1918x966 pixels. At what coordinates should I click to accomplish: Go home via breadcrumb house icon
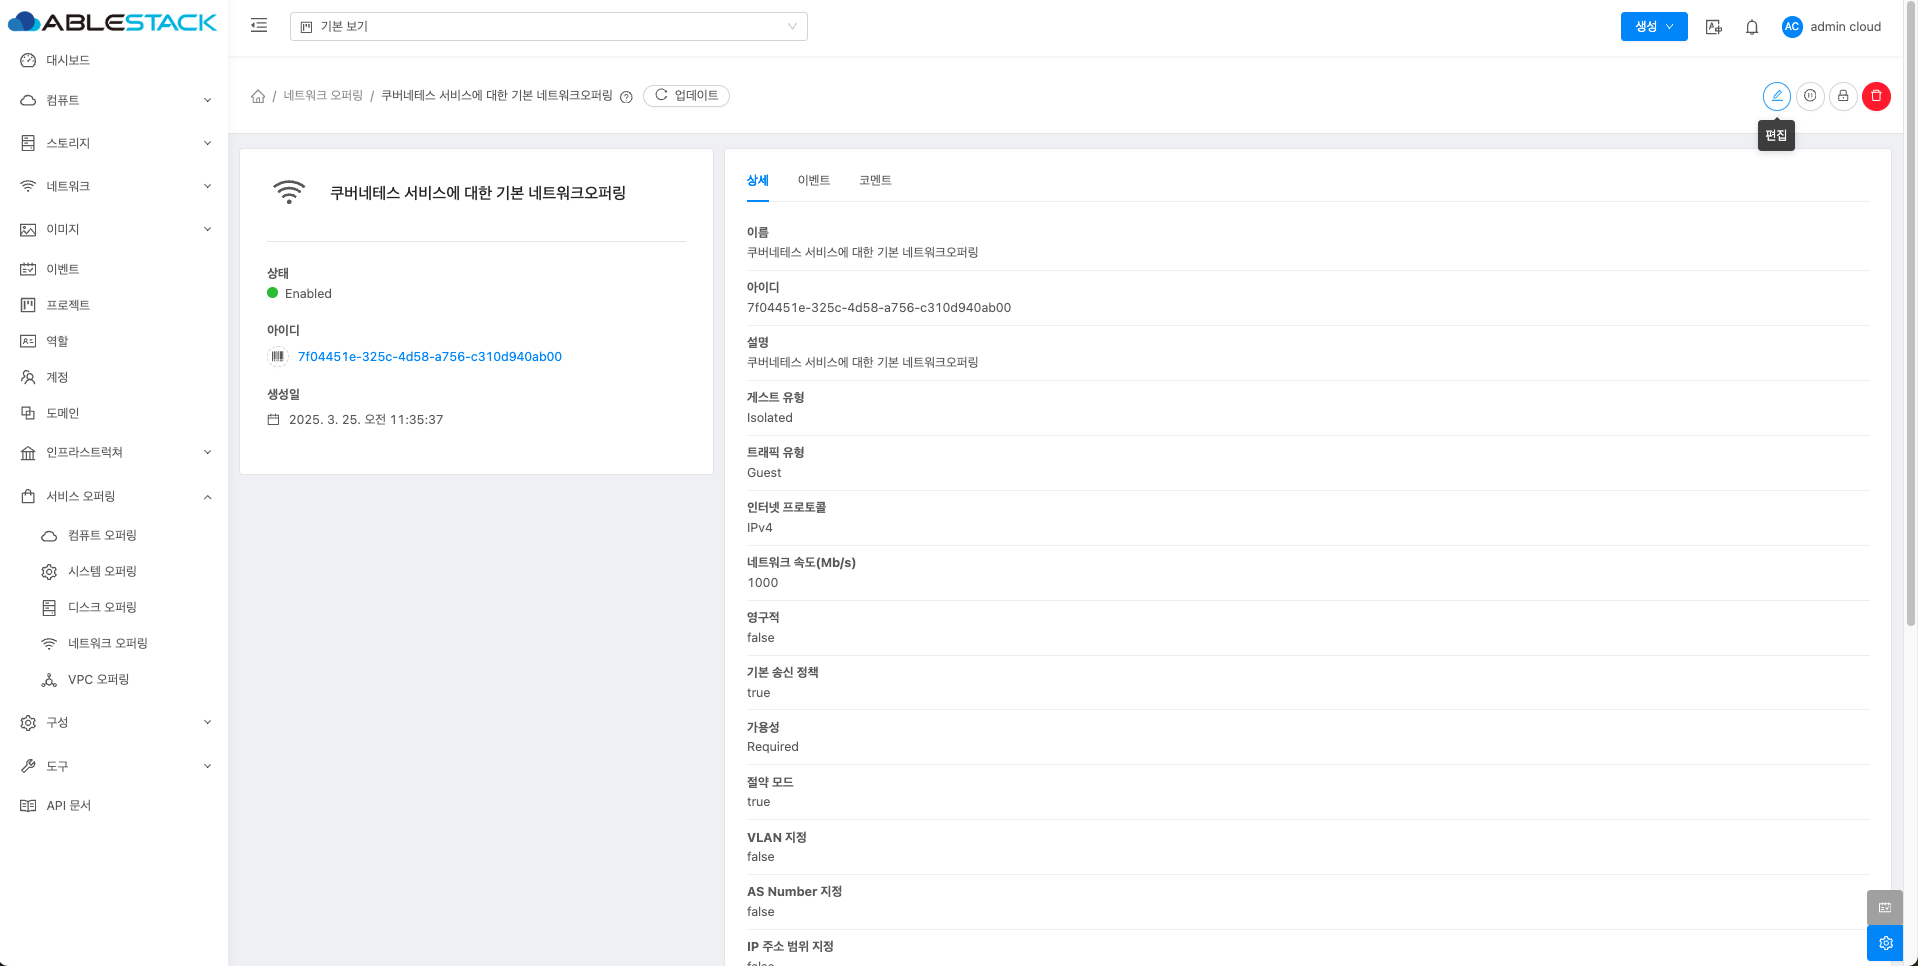258,96
